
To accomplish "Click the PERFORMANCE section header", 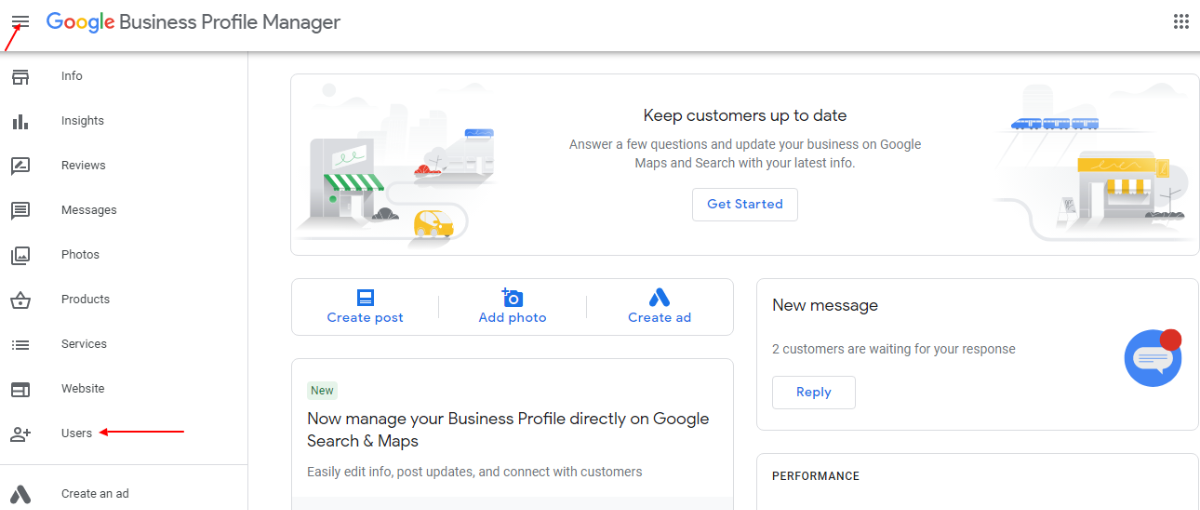I will 816,476.
